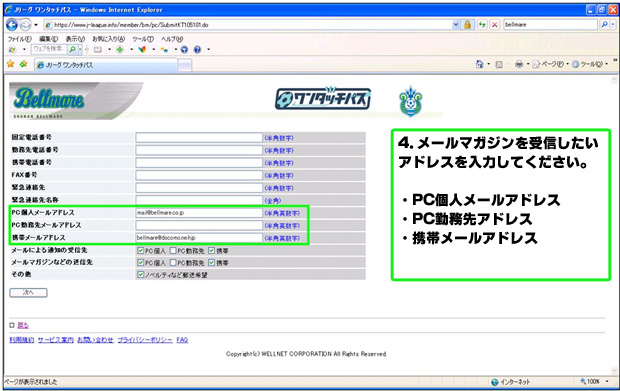Uncheck the ノベルティなど郵送希望 checkbox

pyautogui.click(x=141, y=274)
